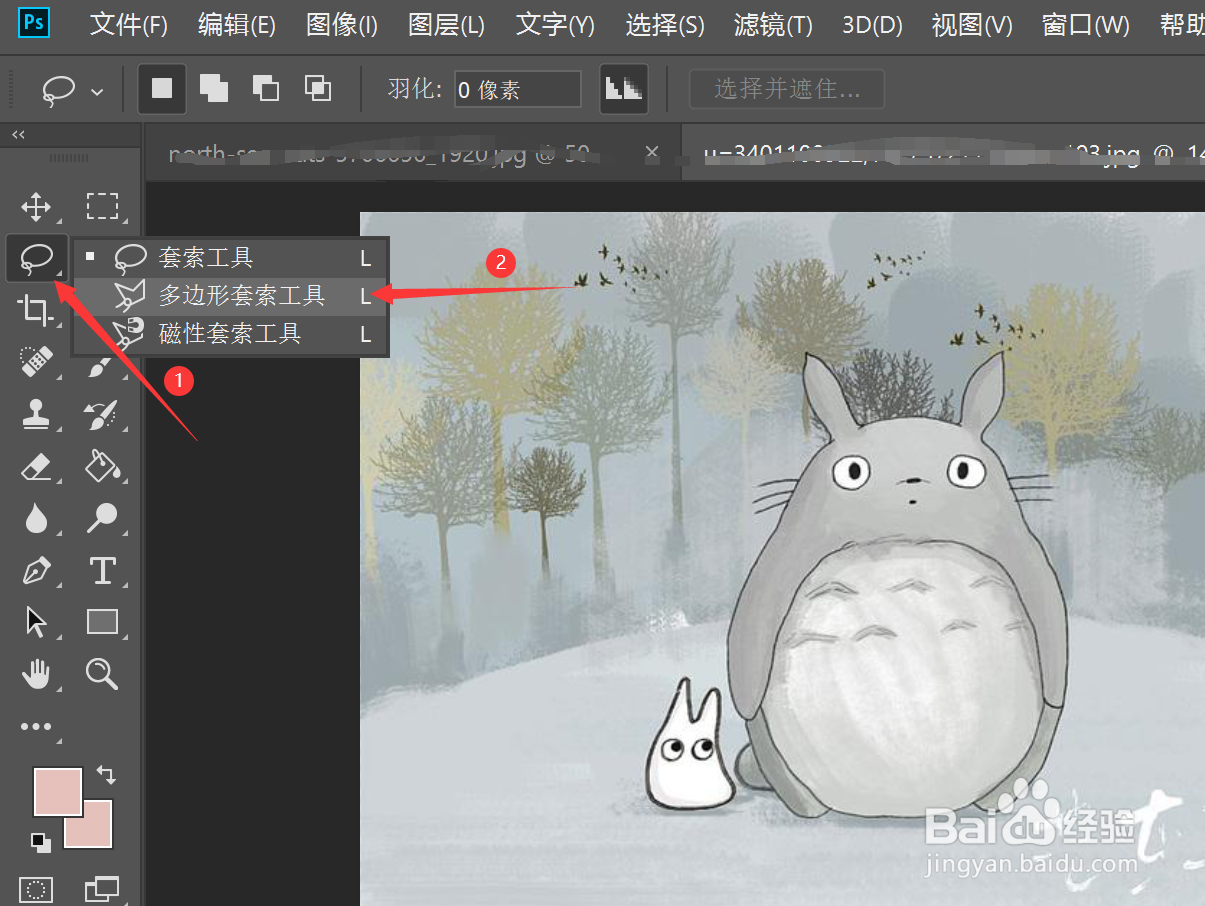The width and height of the screenshot is (1205, 906).
Task: Collapse the tools panel double-arrow
Action: coord(17,134)
